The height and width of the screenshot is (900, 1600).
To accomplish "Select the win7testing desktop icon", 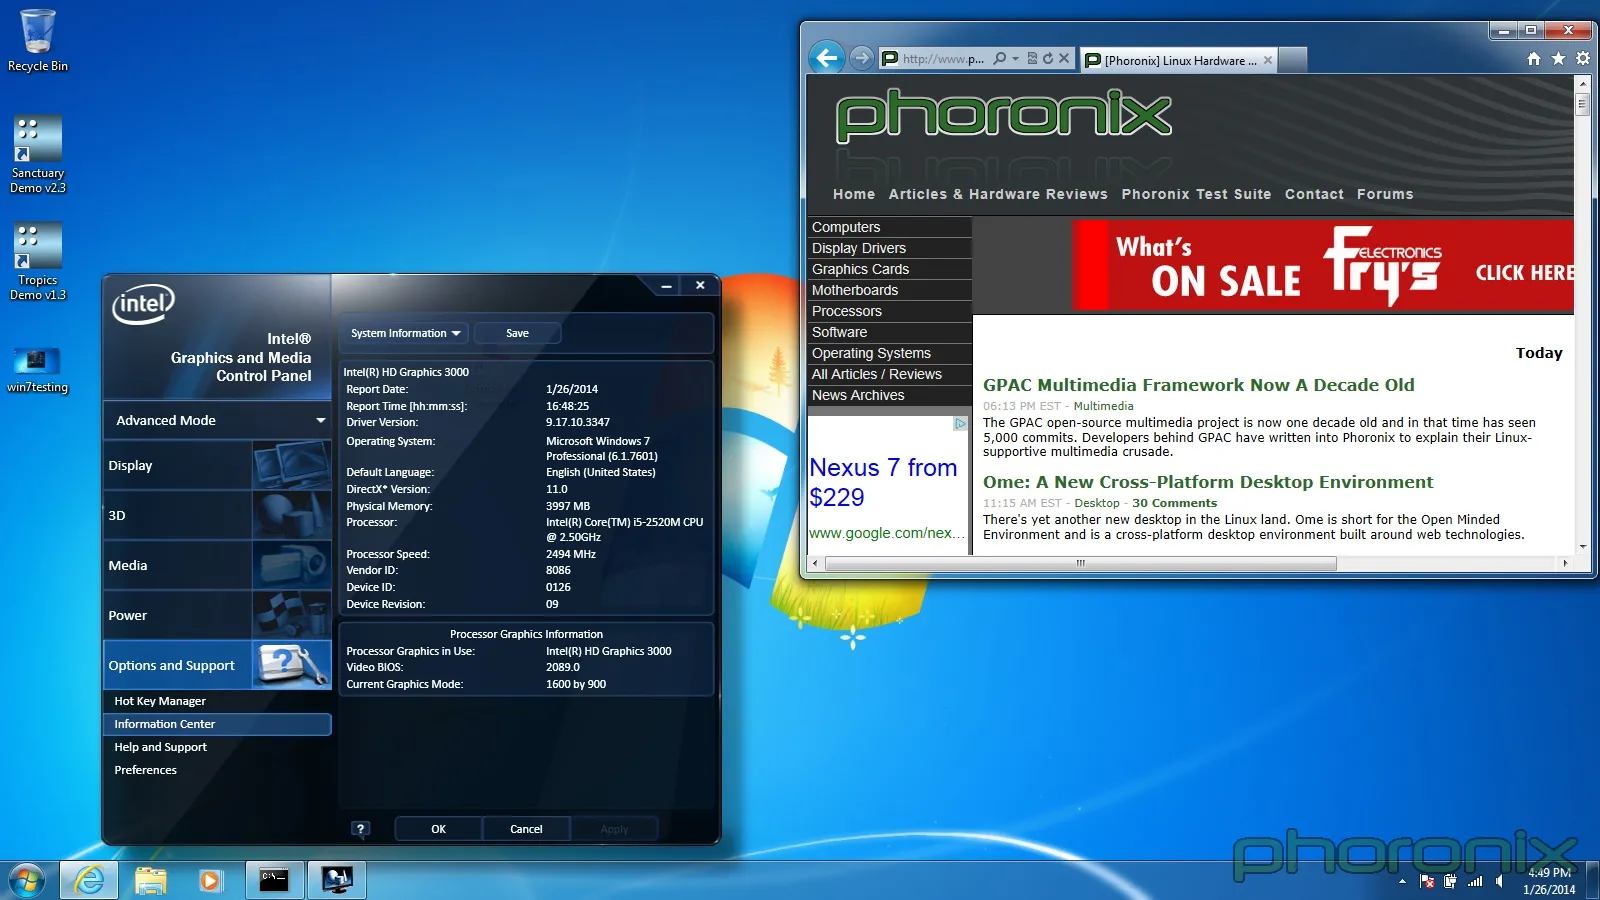I will click(38, 370).
